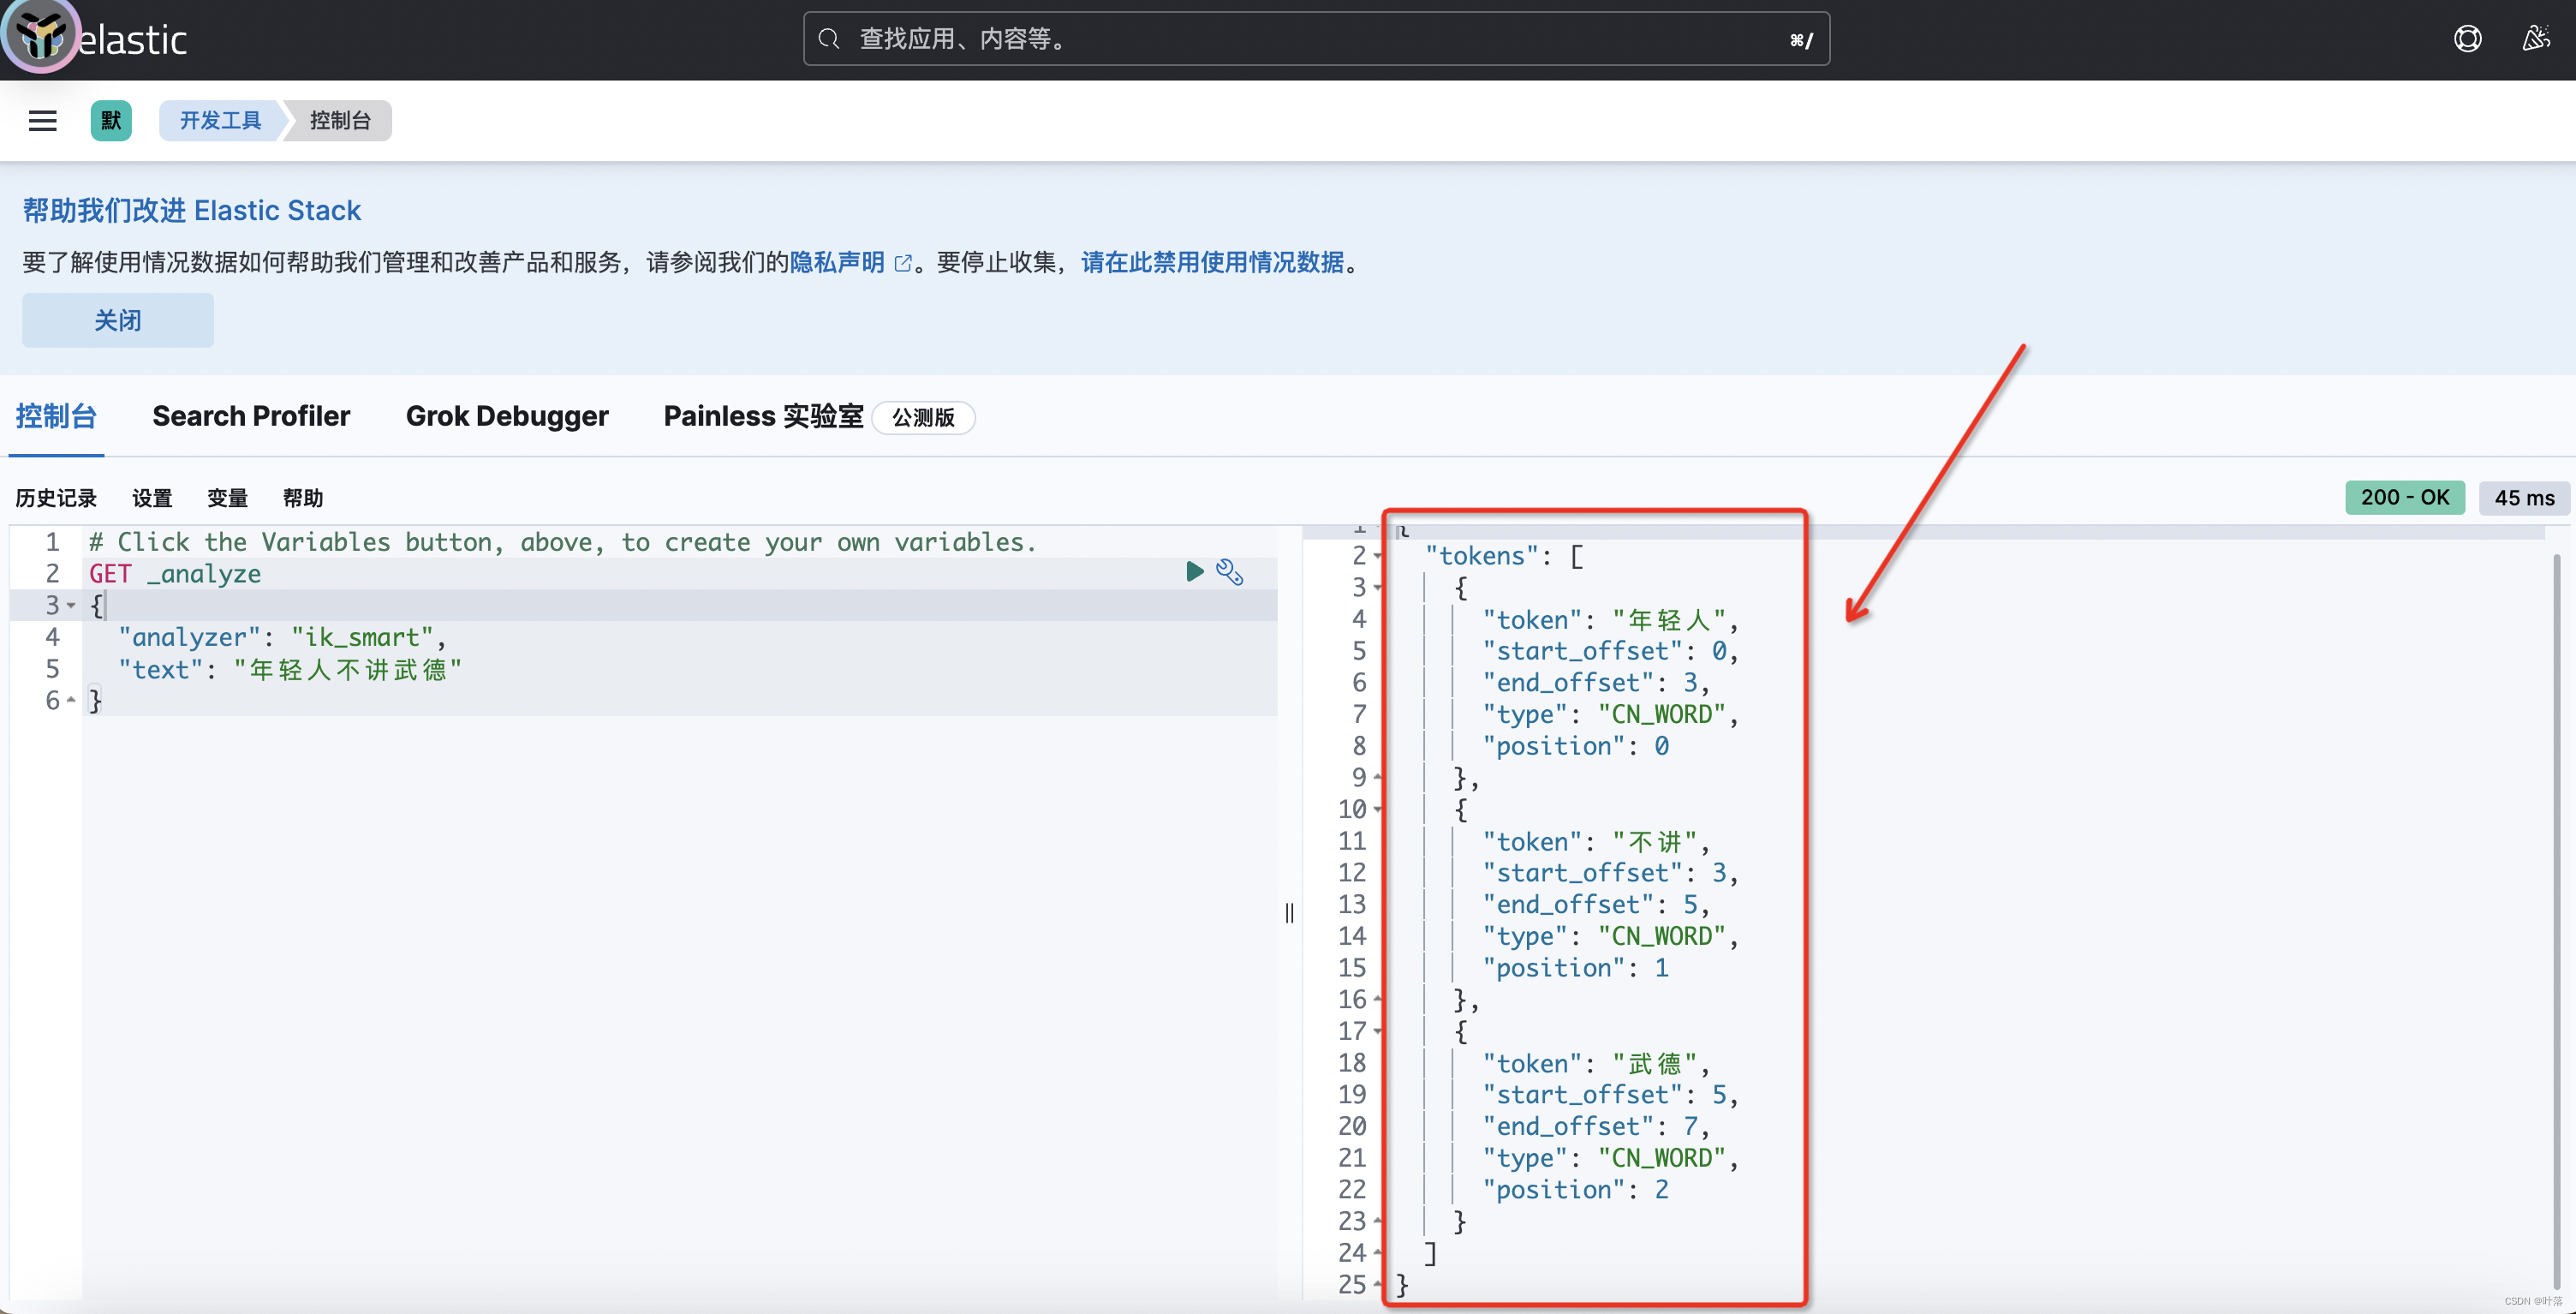Click "start_offset": 0 in the output

click(1610, 651)
